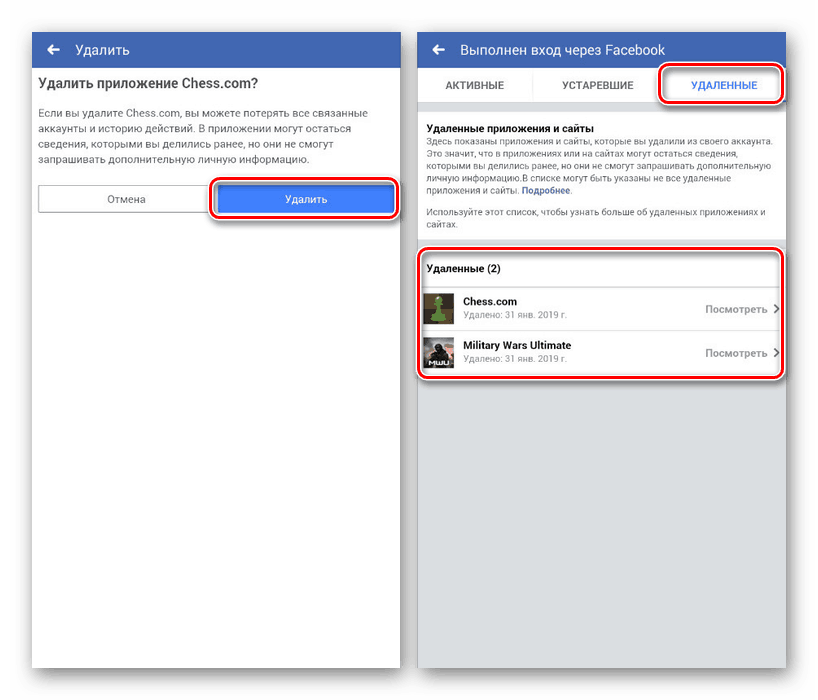The image size is (818, 700).
Task: Click the Удалить приложение Chess.com? heading
Action: 148,83
